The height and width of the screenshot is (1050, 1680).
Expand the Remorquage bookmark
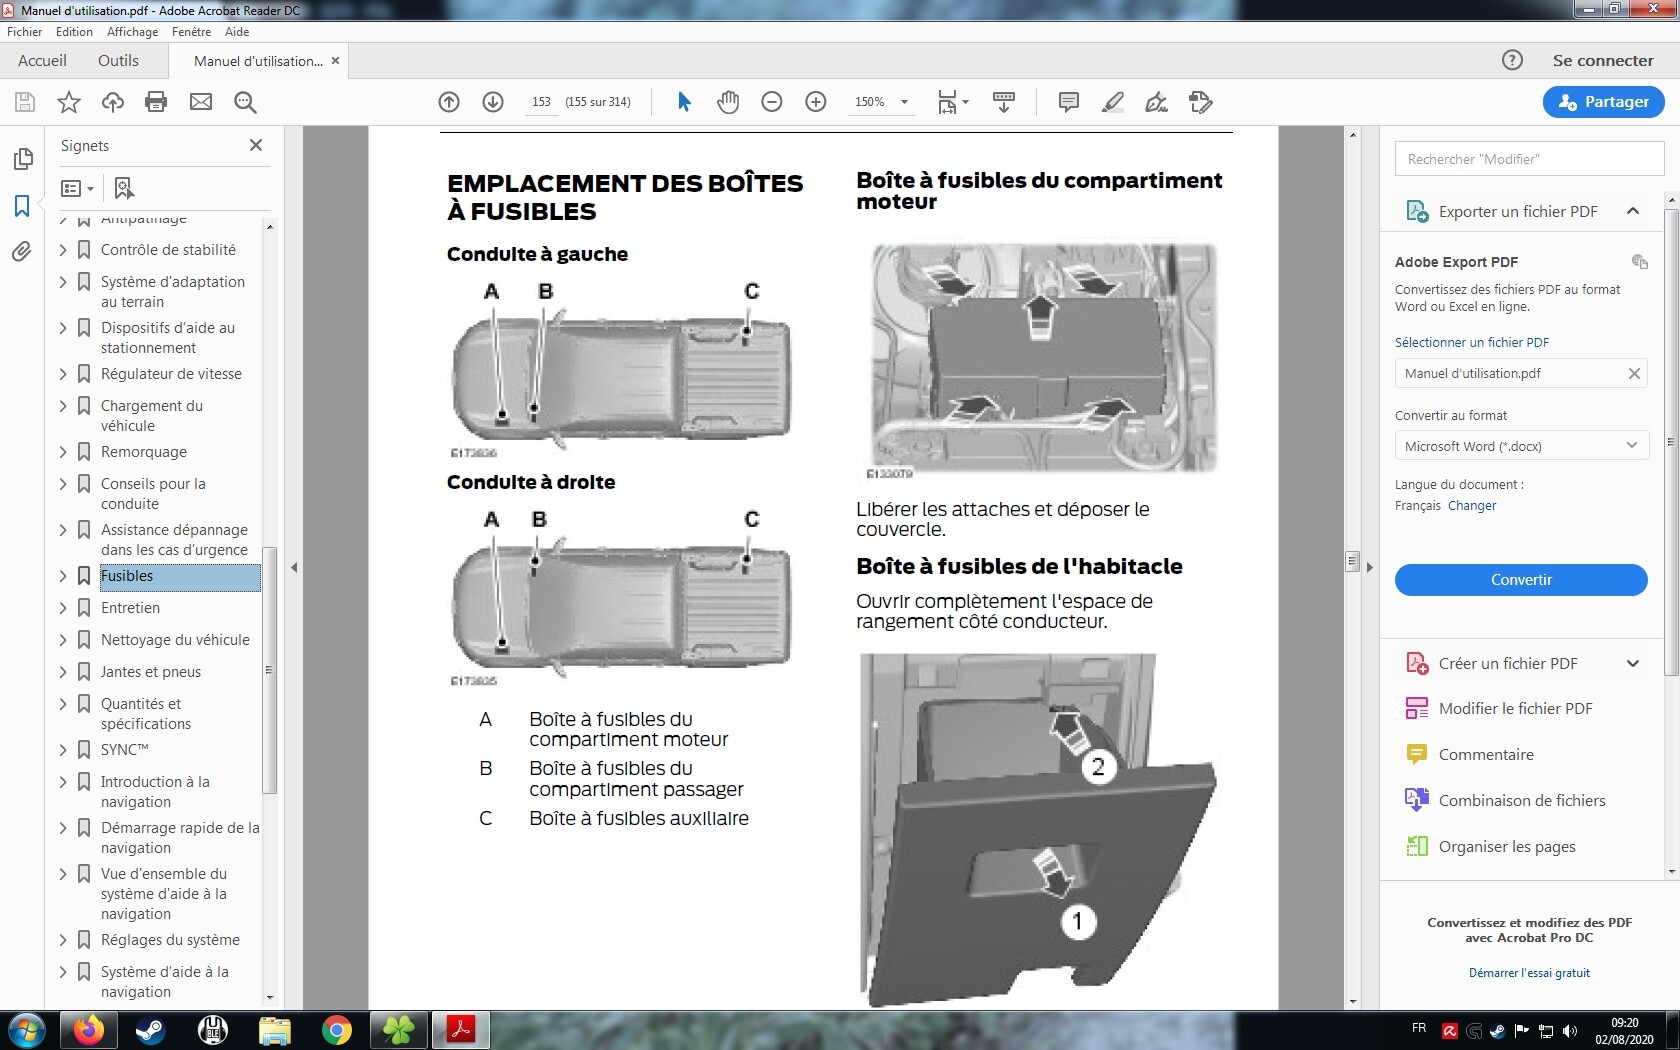[x=63, y=452]
